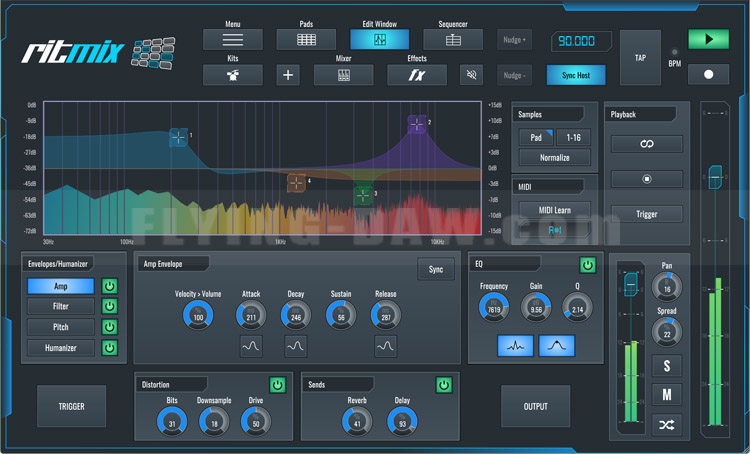
Task: Click the 90.000 BPM tempo field
Action: pos(581,41)
